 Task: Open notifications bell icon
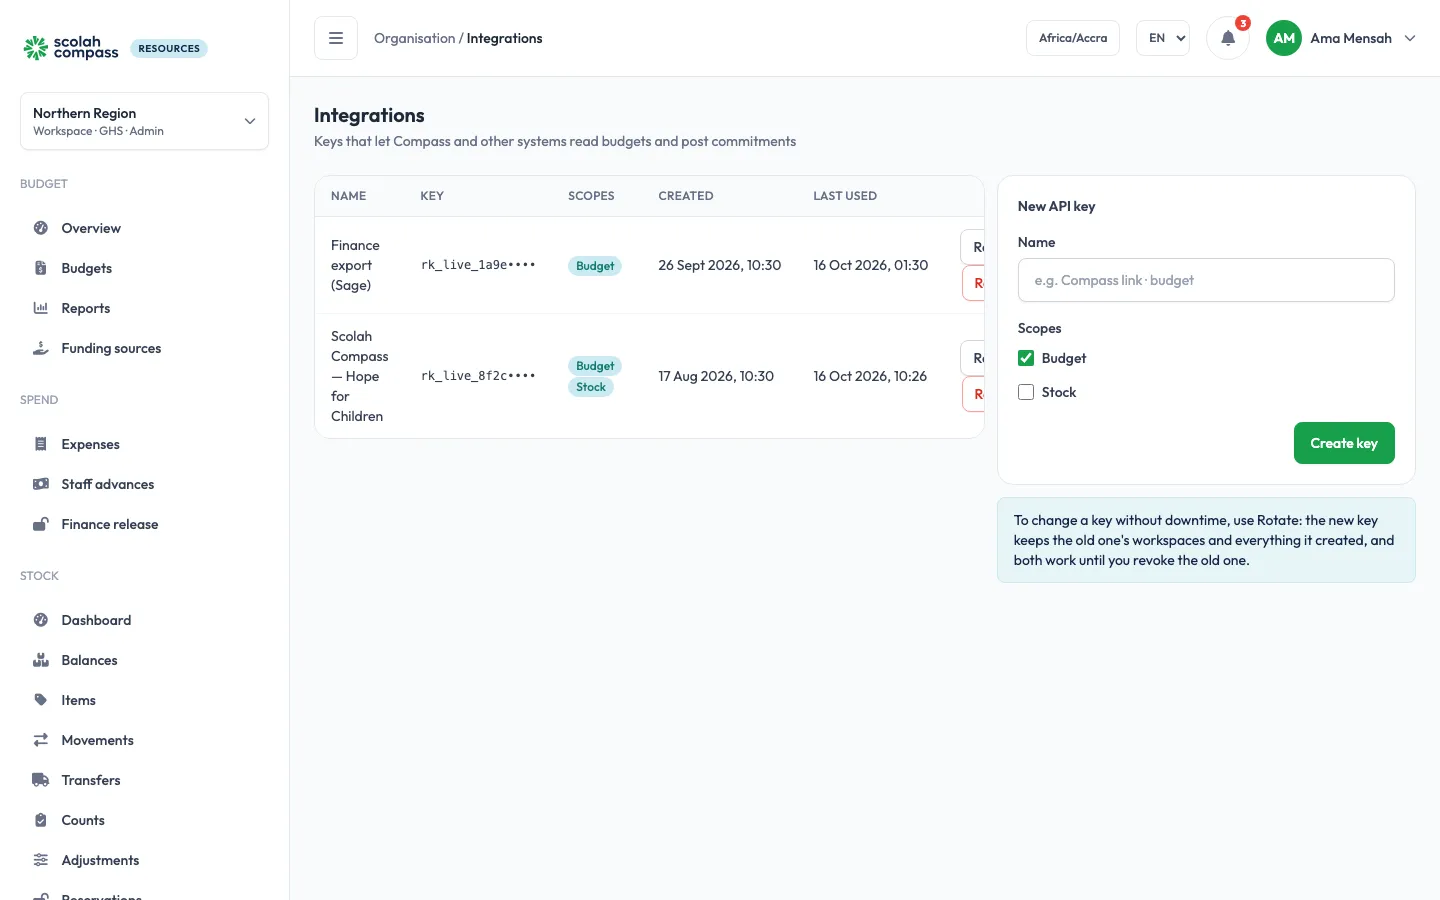pos(1228,38)
